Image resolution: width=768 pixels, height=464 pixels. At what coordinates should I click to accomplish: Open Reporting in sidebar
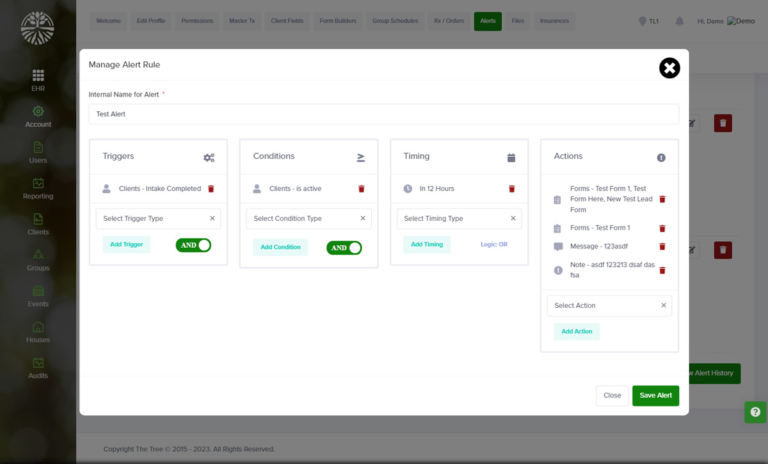(x=38, y=188)
